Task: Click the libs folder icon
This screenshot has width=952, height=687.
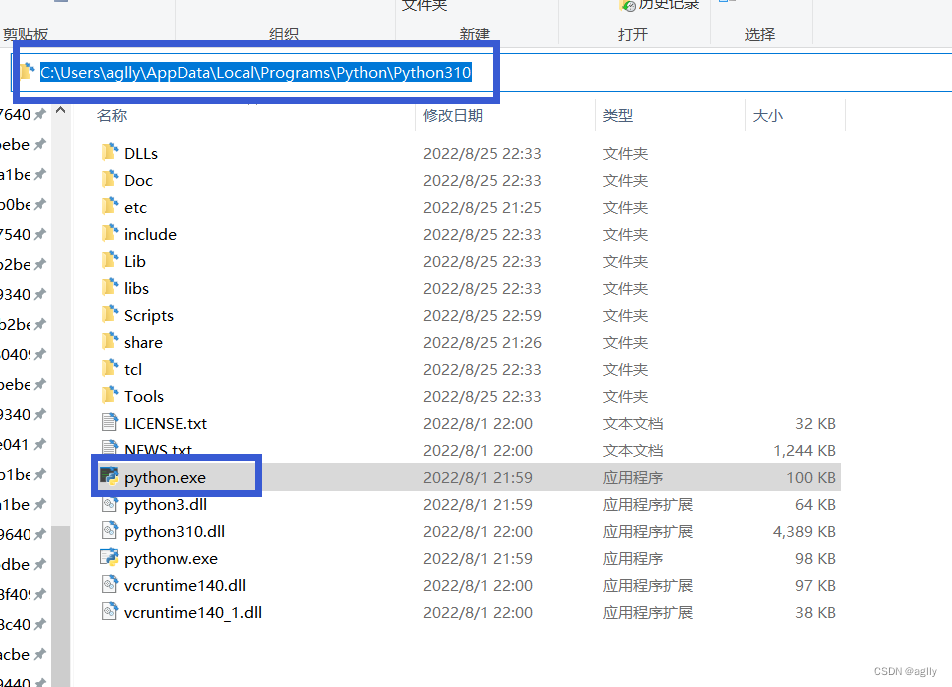Action: 110,287
